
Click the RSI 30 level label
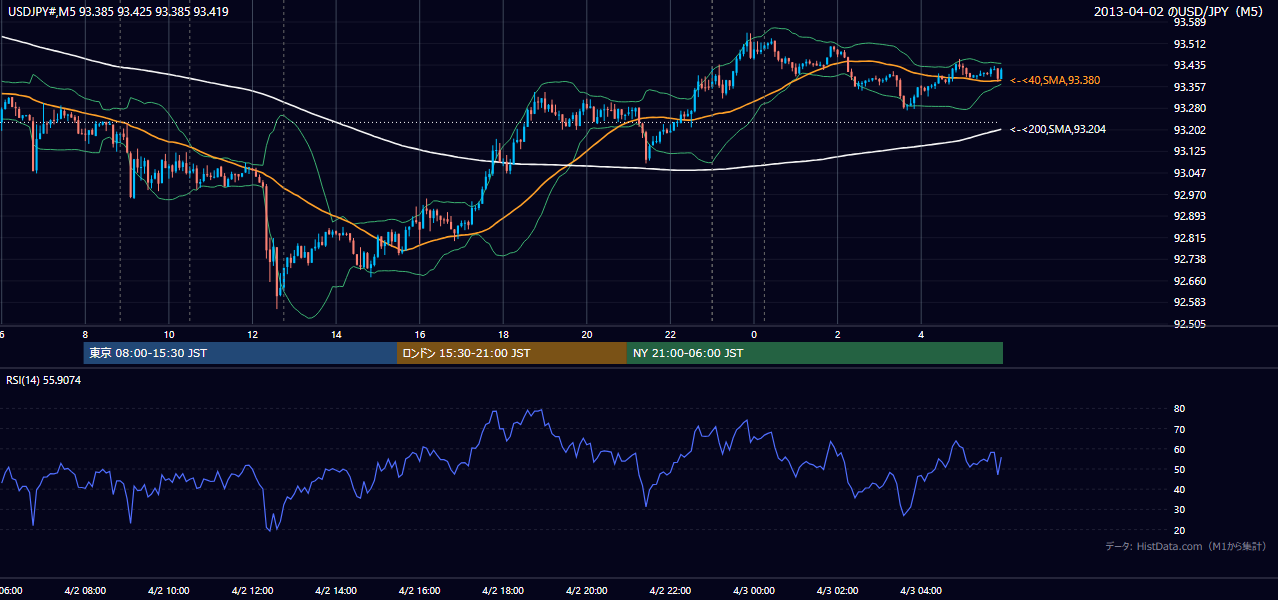[1179, 510]
